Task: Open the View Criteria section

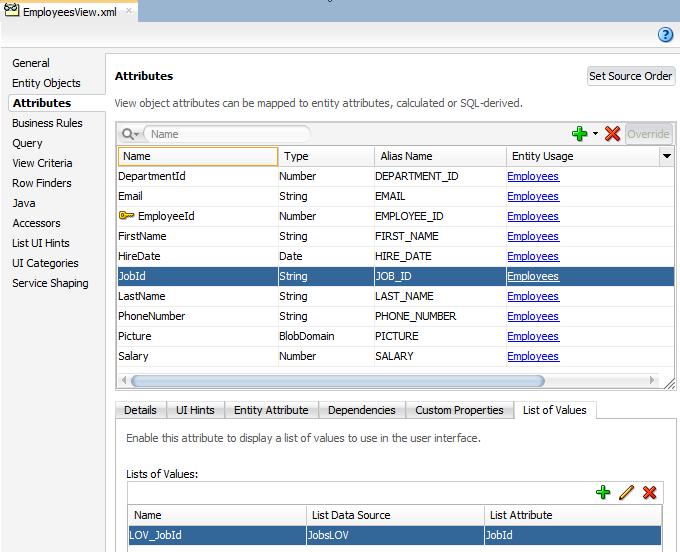Action: click(x=42, y=163)
